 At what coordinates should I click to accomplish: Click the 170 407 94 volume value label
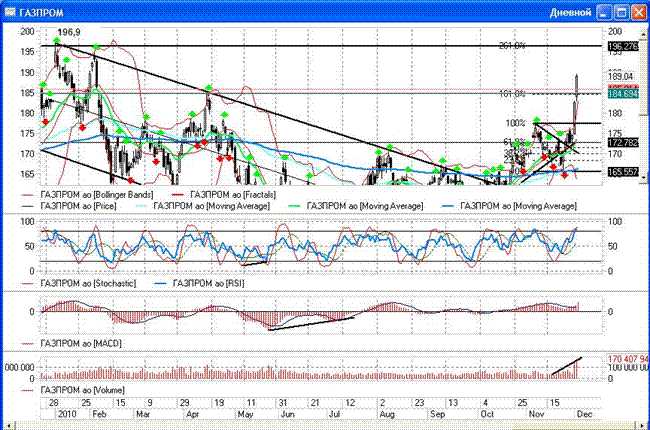click(x=628, y=359)
